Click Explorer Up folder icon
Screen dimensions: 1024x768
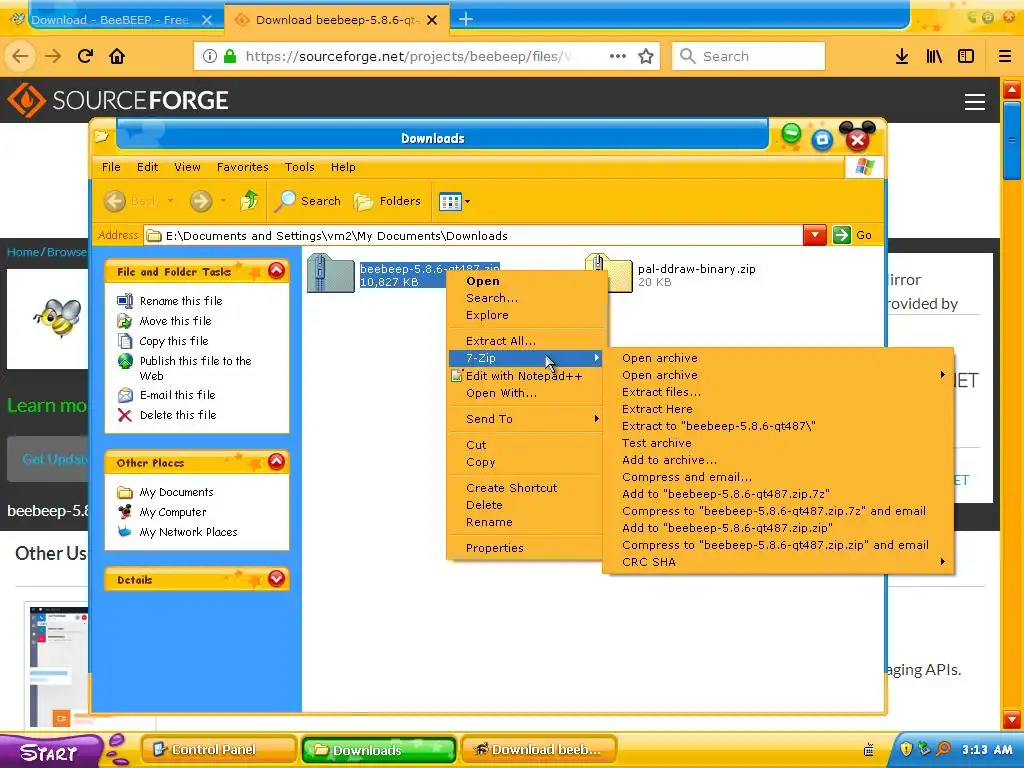point(249,200)
